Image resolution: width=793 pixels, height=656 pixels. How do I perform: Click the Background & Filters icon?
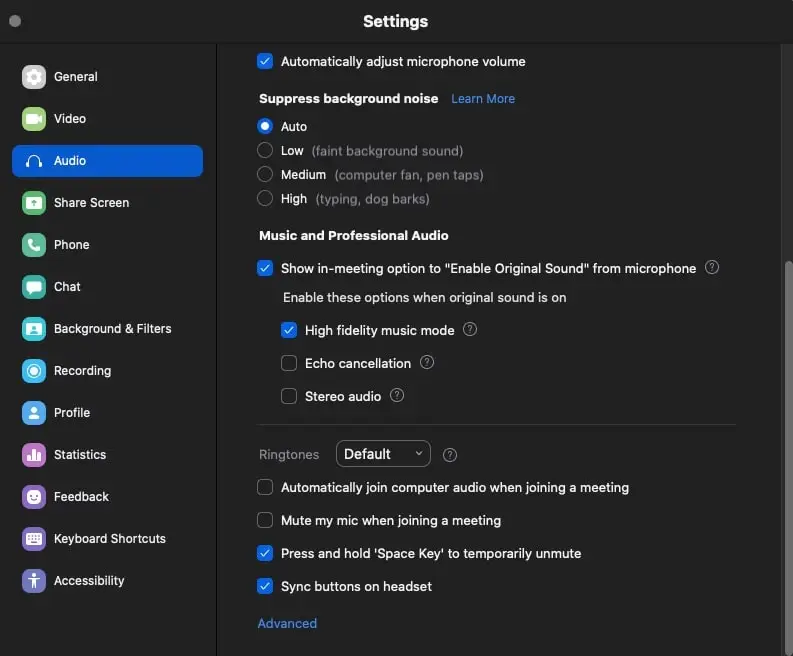34,329
